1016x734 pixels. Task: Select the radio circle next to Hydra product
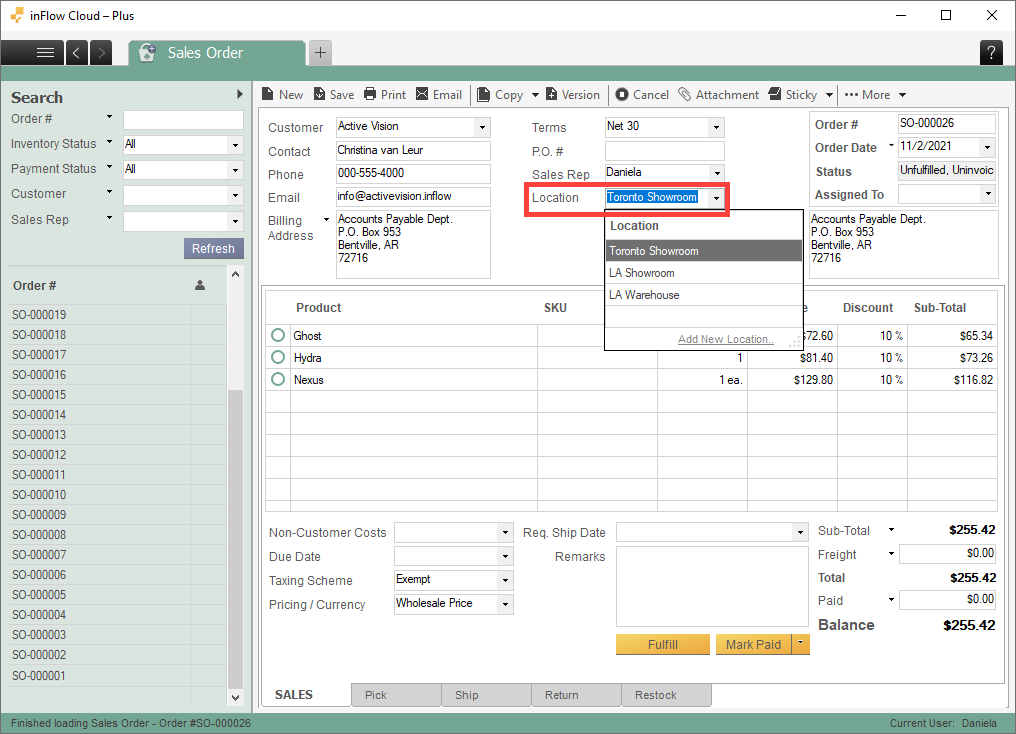278,357
